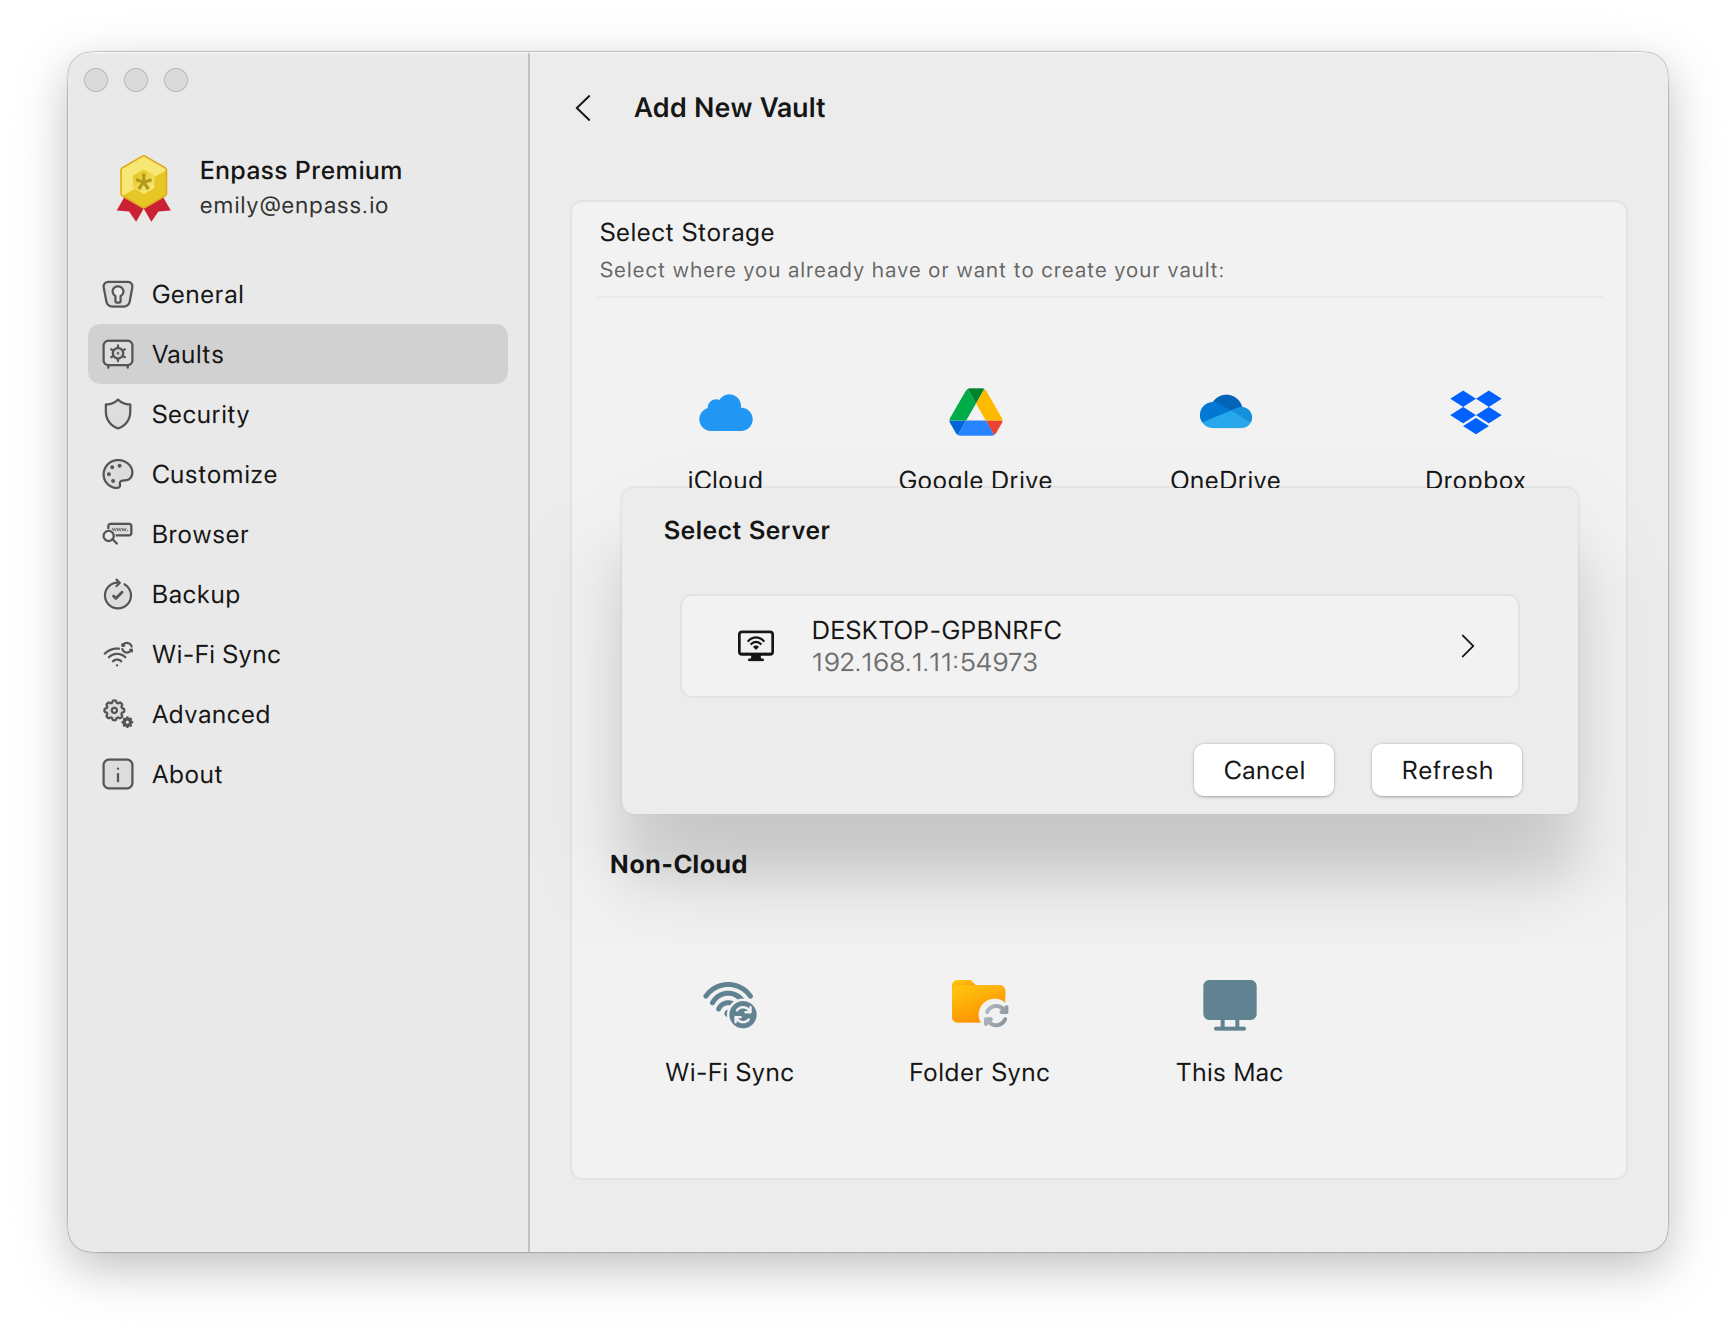
Task: Click the General settings icon
Action: point(118,294)
